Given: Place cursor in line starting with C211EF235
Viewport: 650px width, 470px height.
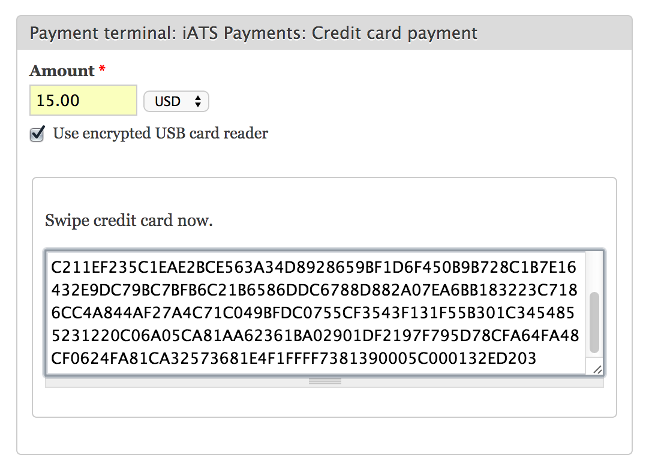Looking at the screenshot, I should (313, 267).
